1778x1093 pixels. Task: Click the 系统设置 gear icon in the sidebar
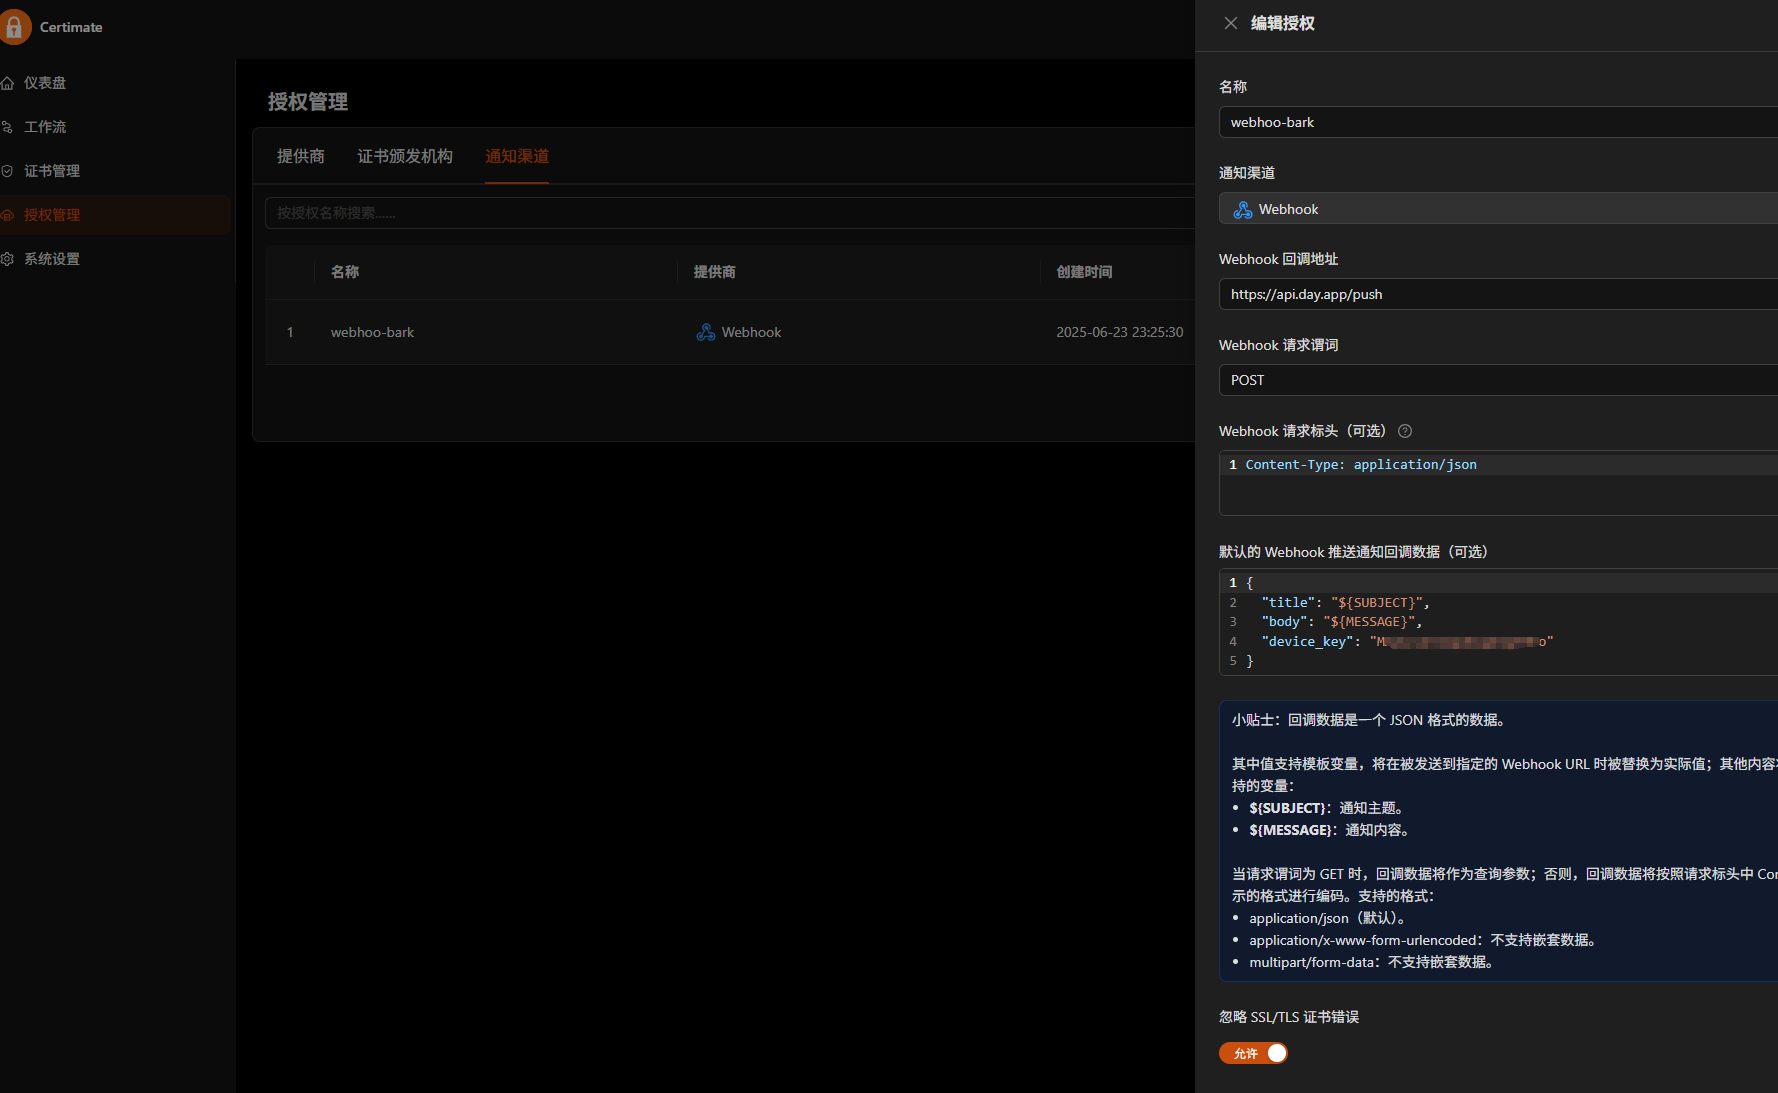pyautogui.click(x=7, y=259)
